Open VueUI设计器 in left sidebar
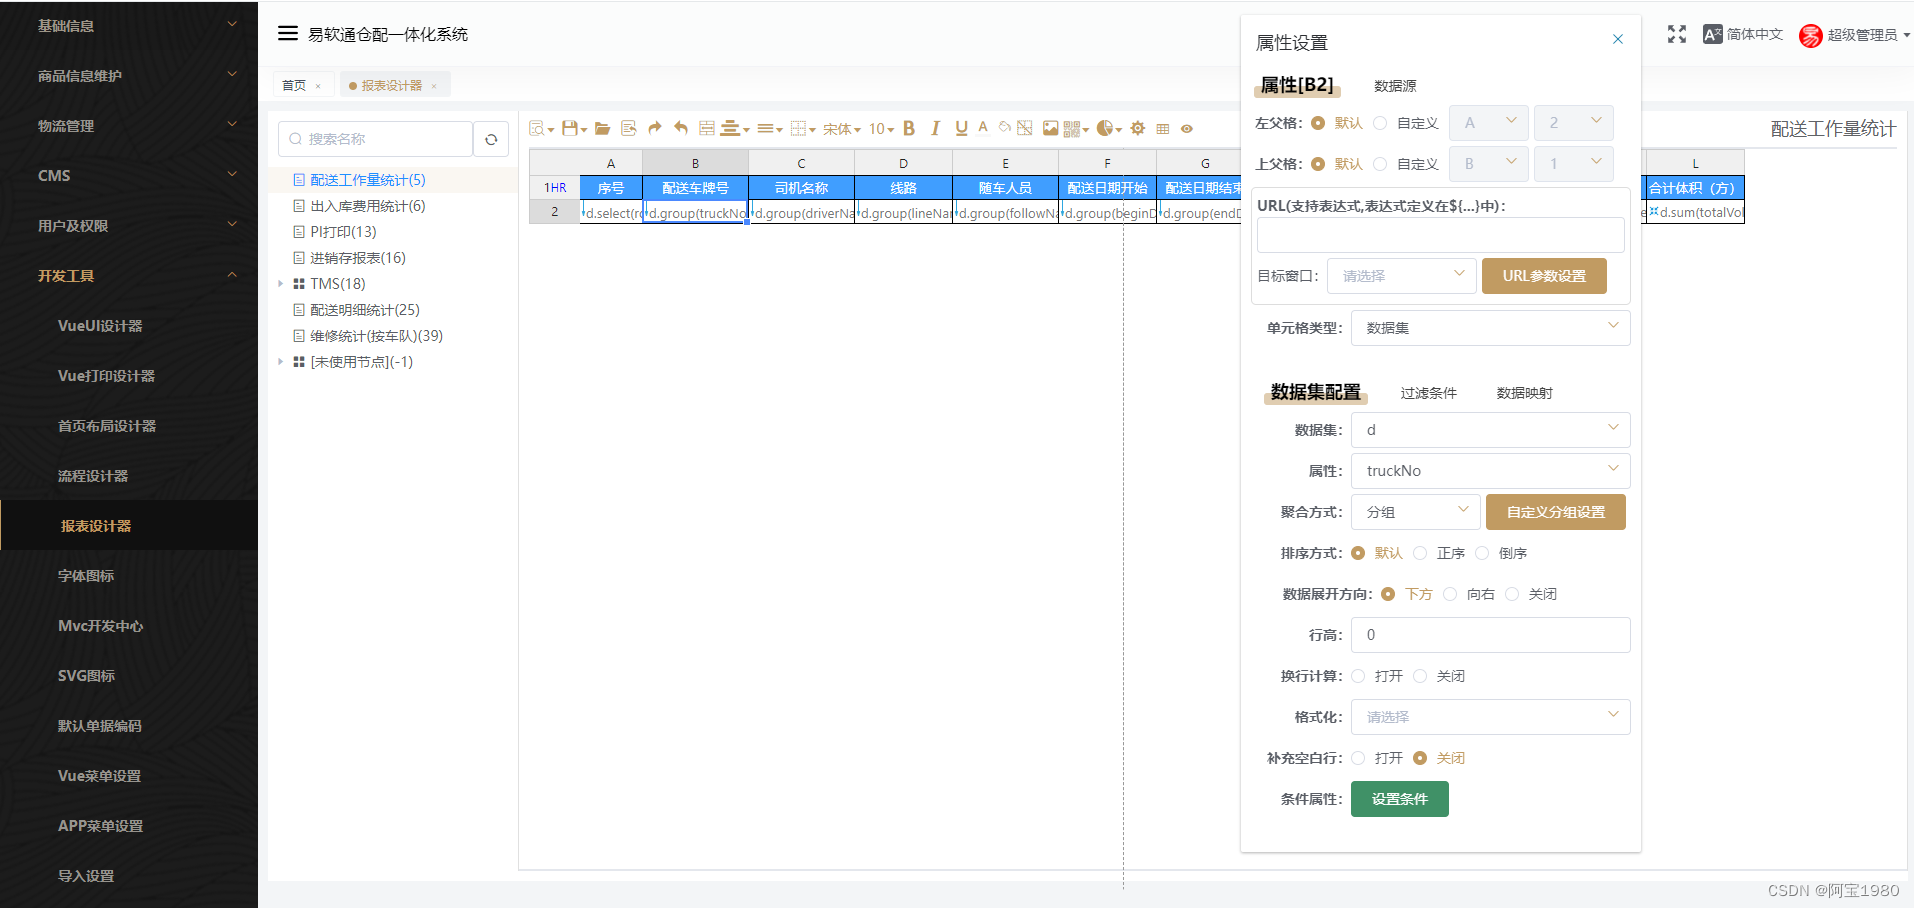This screenshot has width=1914, height=908. [x=129, y=325]
